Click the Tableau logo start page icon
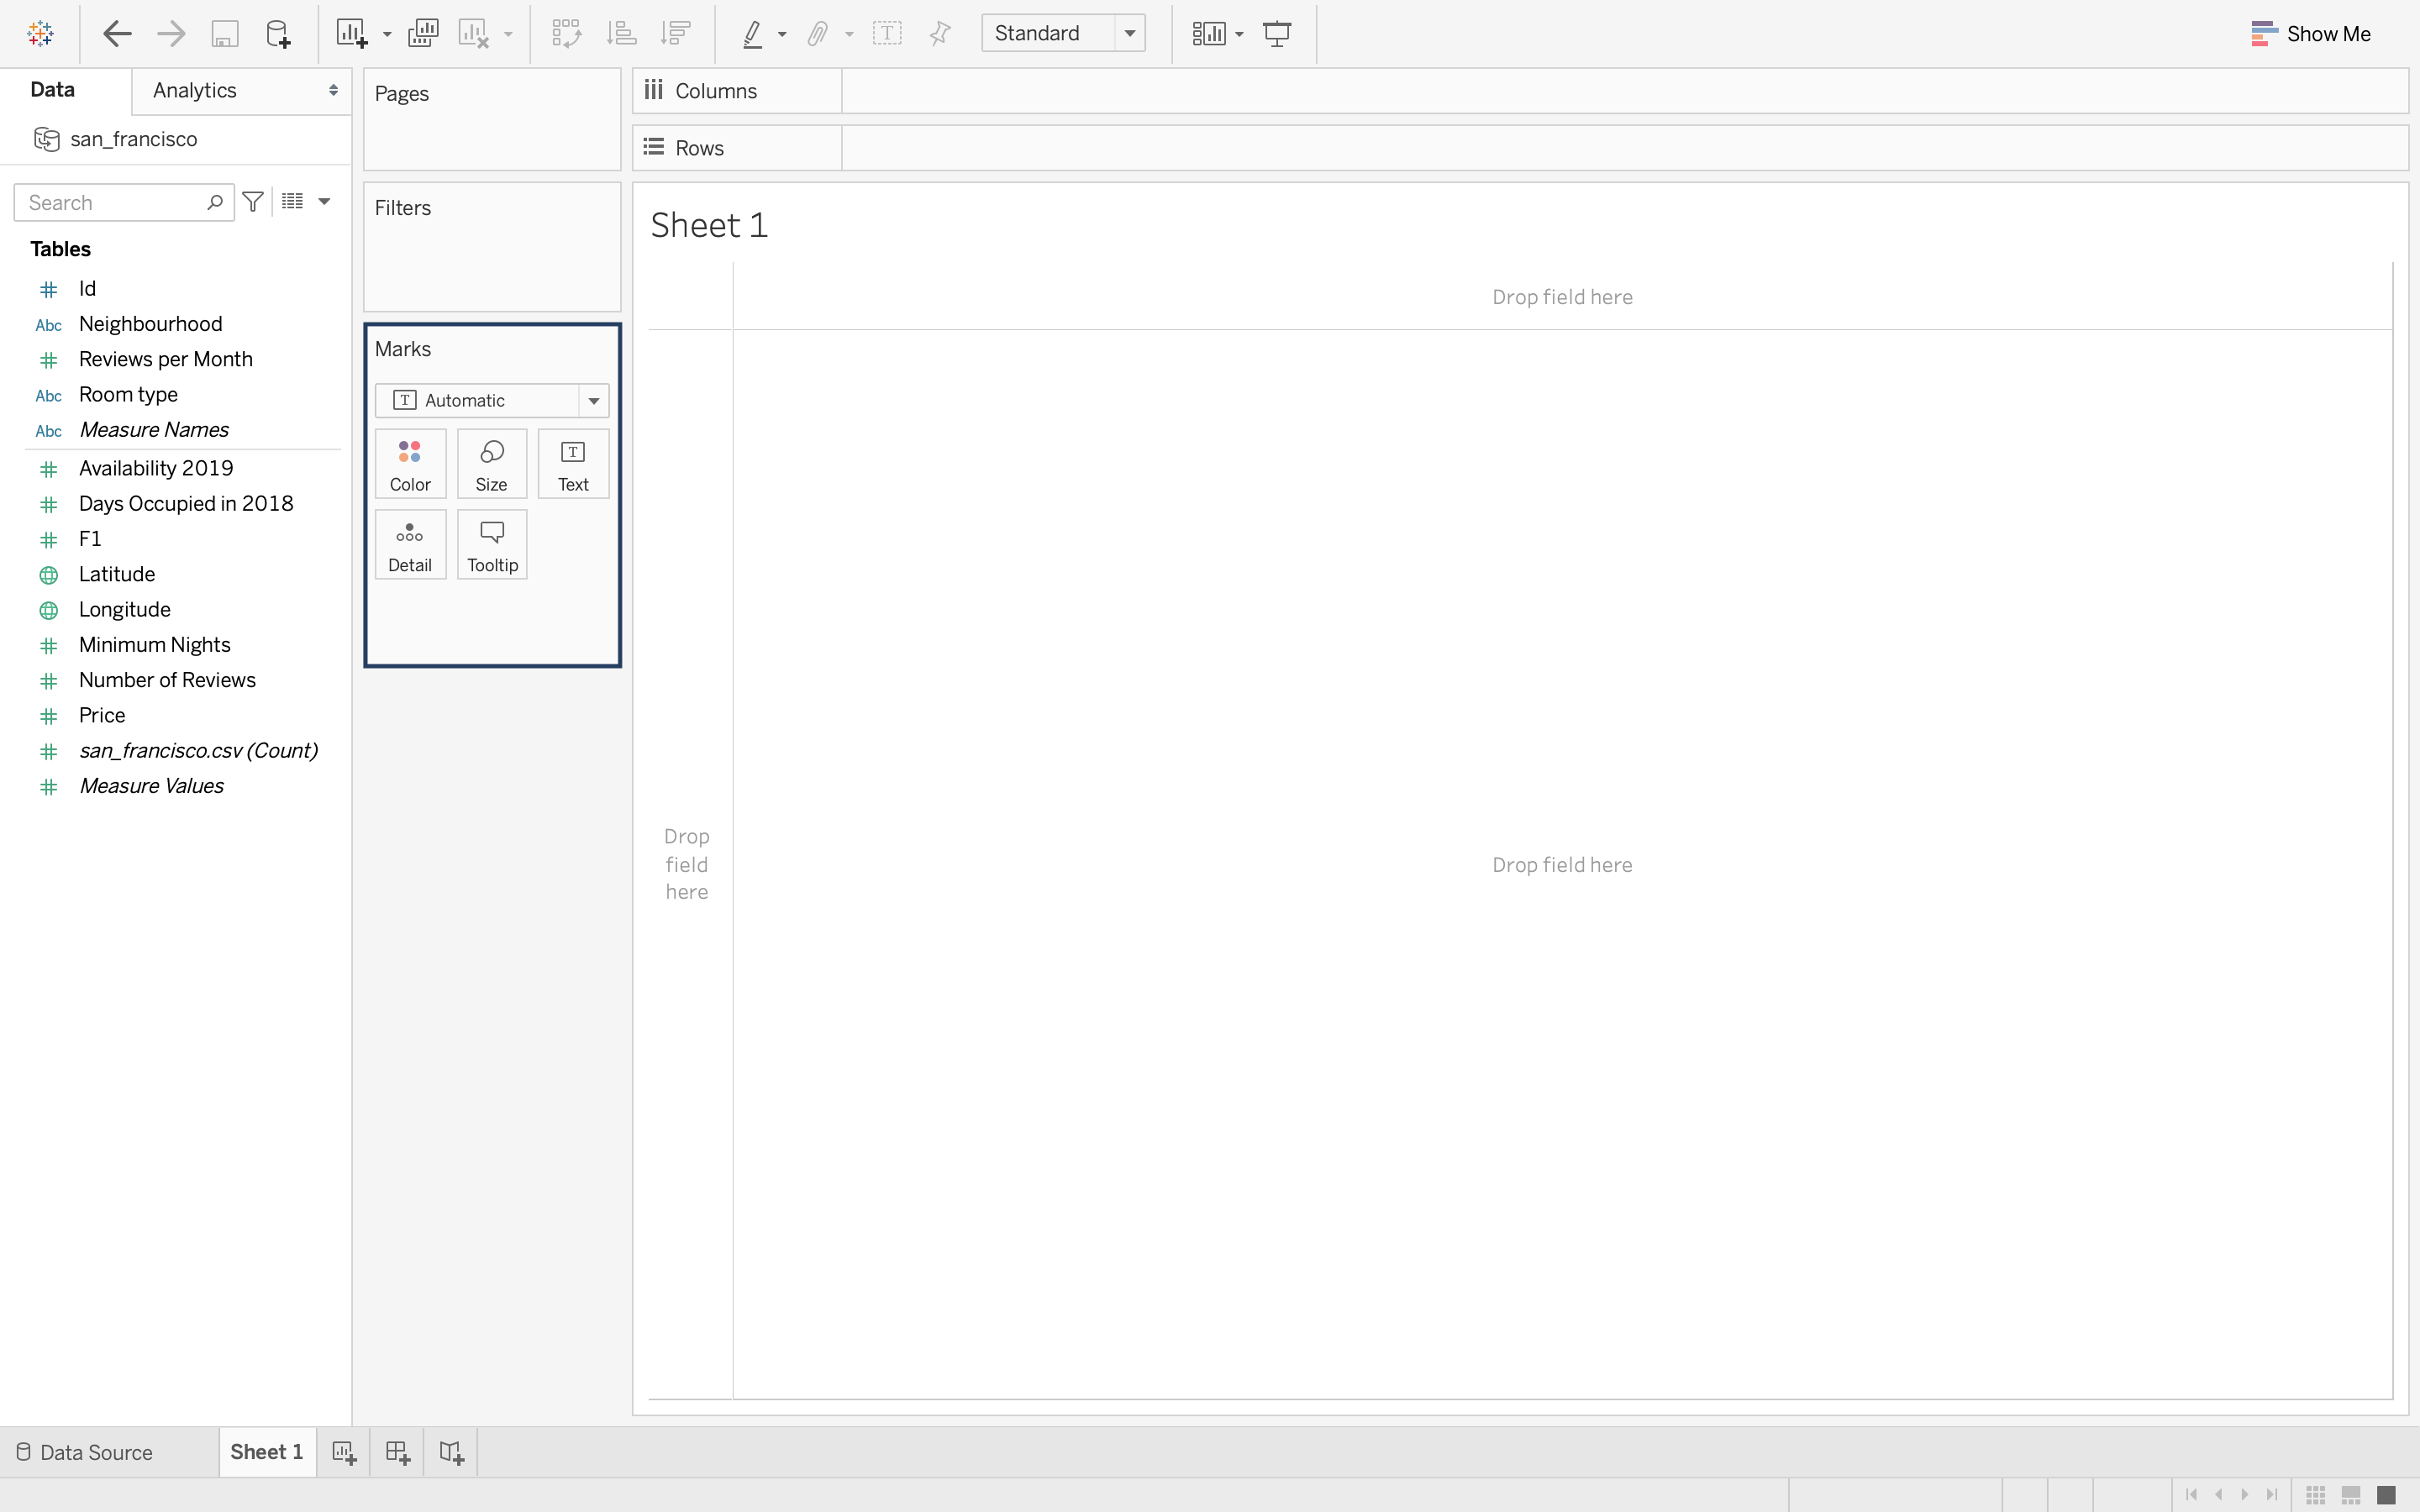Image resolution: width=2420 pixels, height=1512 pixels. [41, 33]
